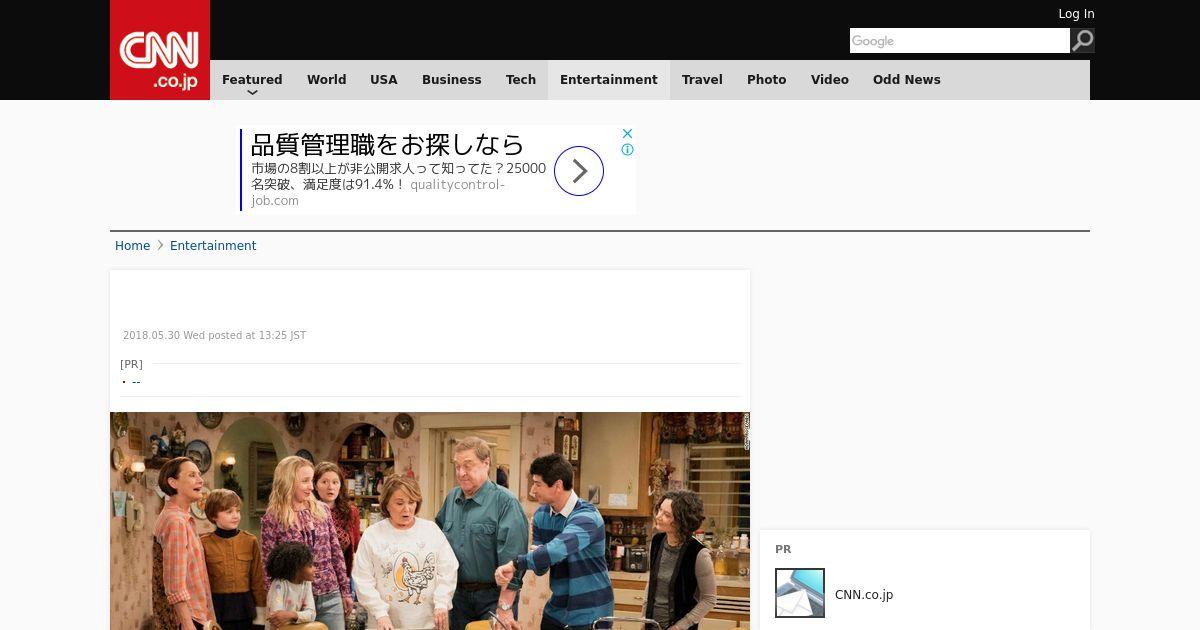Open the ad info (i) icon
Image resolution: width=1200 pixels, height=630 pixels.
[627, 150]
